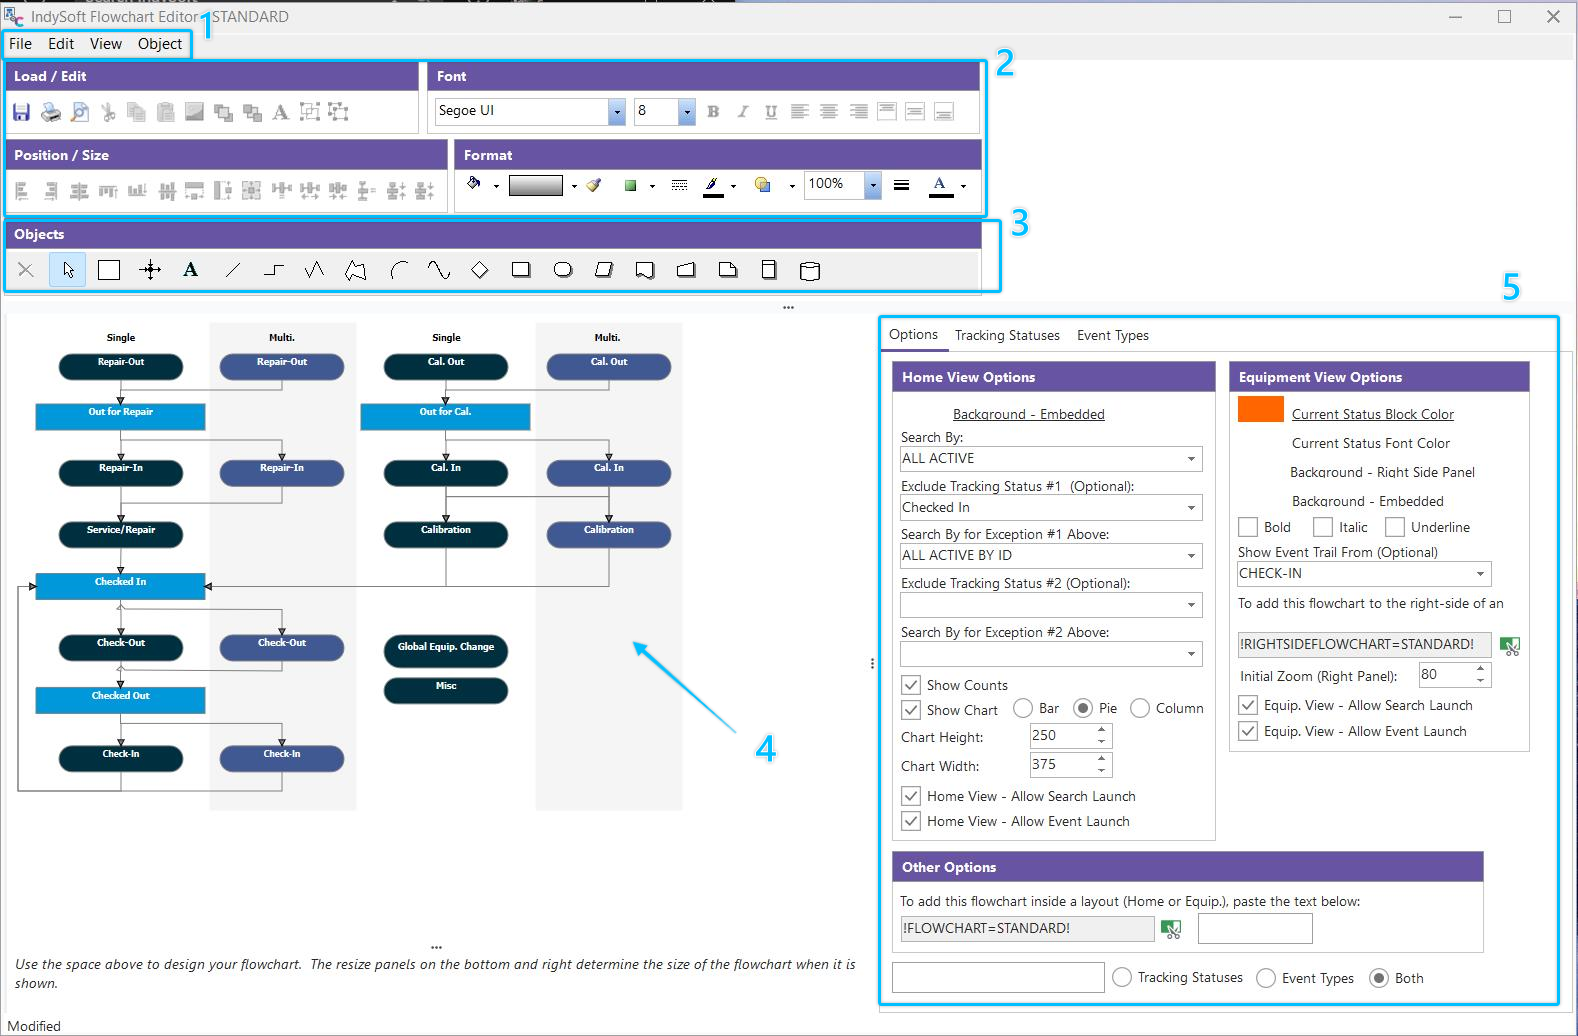Open the Object menu

pos(160,44)
